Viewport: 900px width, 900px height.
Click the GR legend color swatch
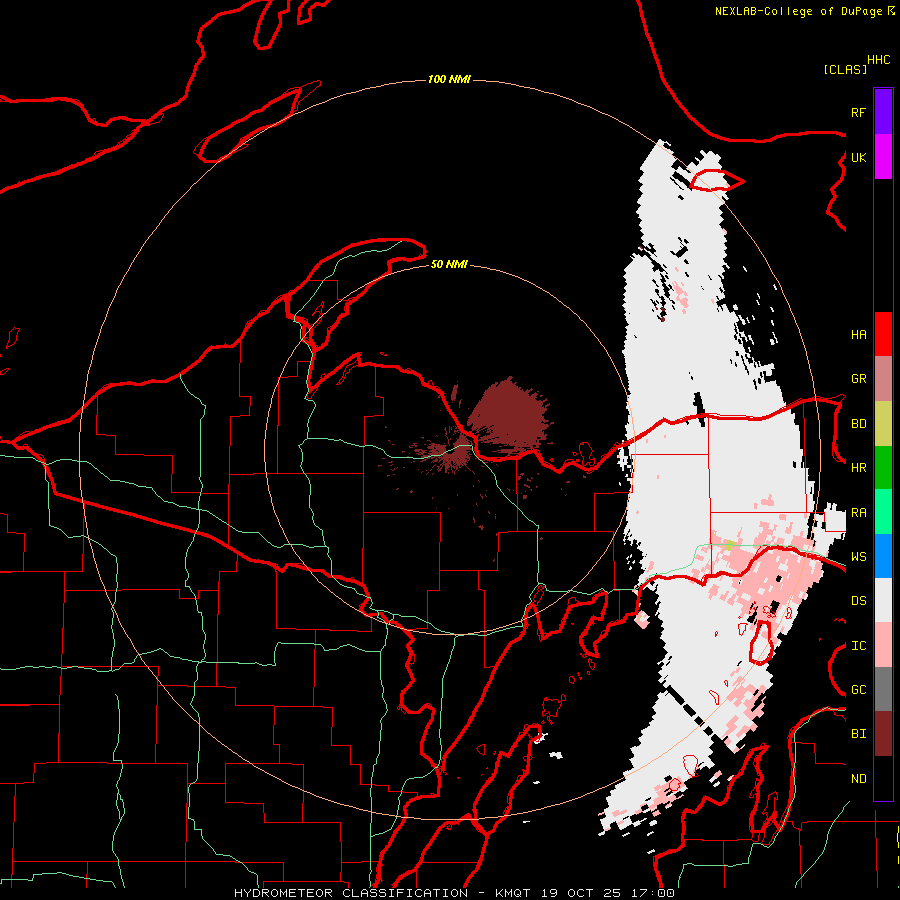point(883,378)
